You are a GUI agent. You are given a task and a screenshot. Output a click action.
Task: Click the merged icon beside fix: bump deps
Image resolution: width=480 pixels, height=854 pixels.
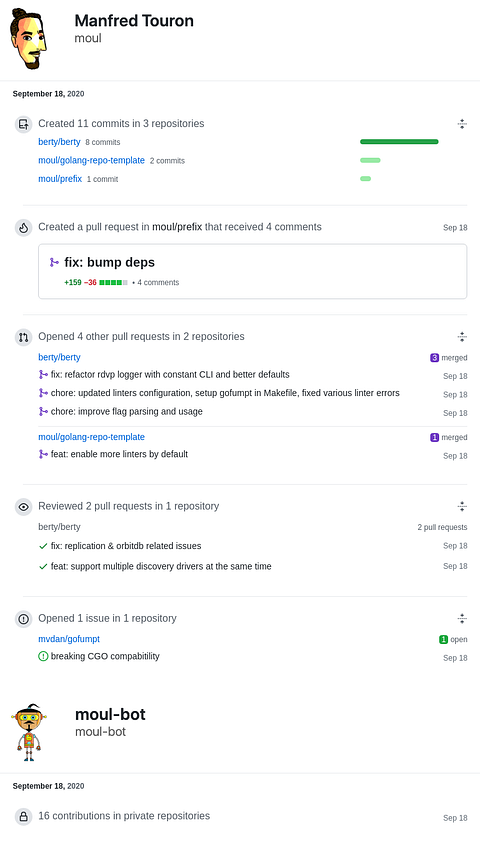point(54,263)
